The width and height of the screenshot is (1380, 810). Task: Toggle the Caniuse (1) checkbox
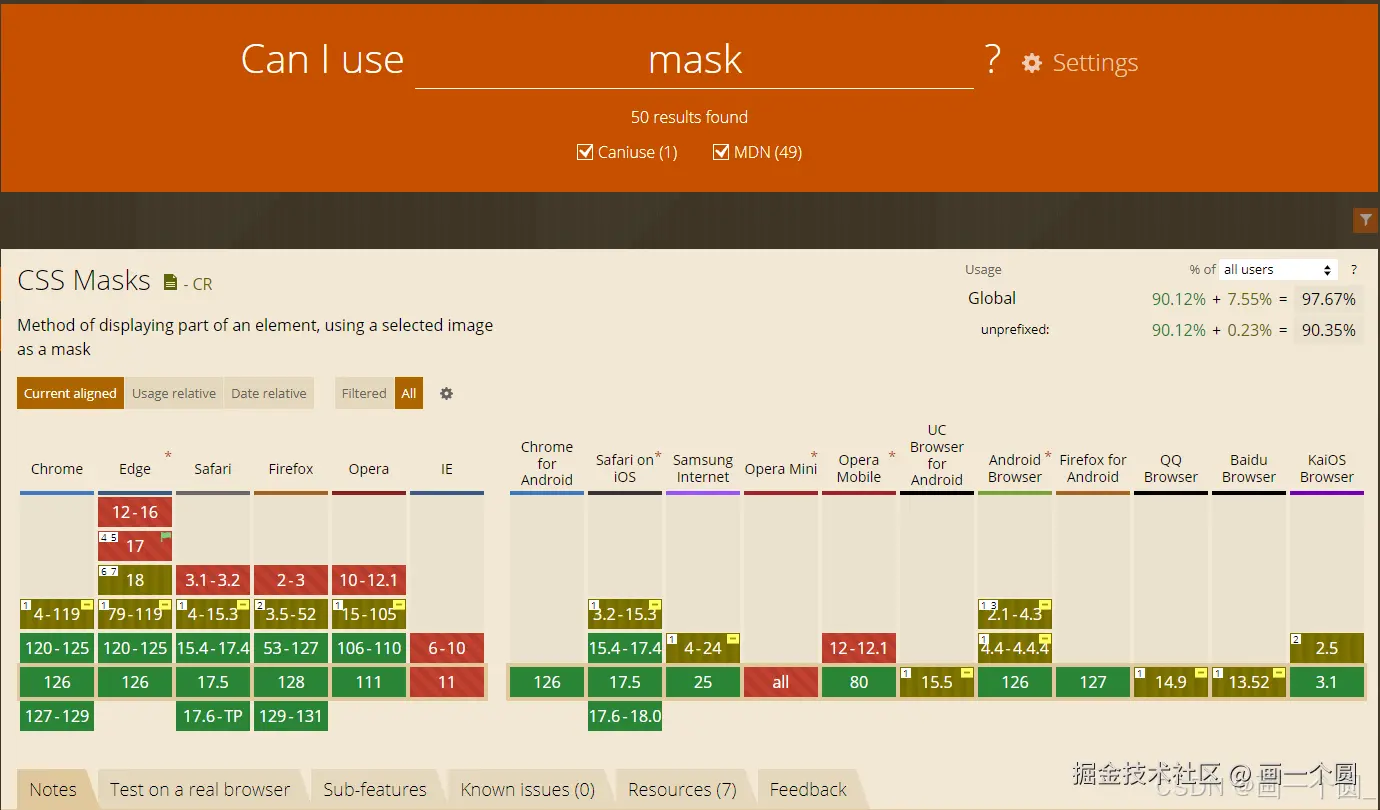[586, 152]
